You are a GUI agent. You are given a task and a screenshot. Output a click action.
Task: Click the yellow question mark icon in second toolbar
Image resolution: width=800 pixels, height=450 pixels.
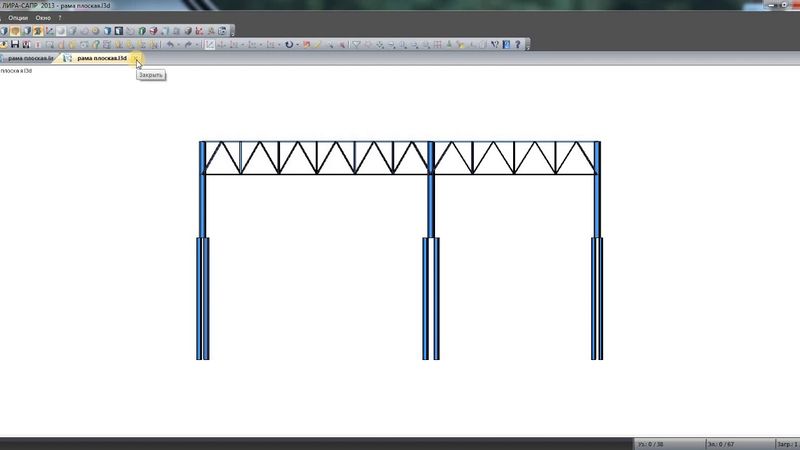click(95, 44)
